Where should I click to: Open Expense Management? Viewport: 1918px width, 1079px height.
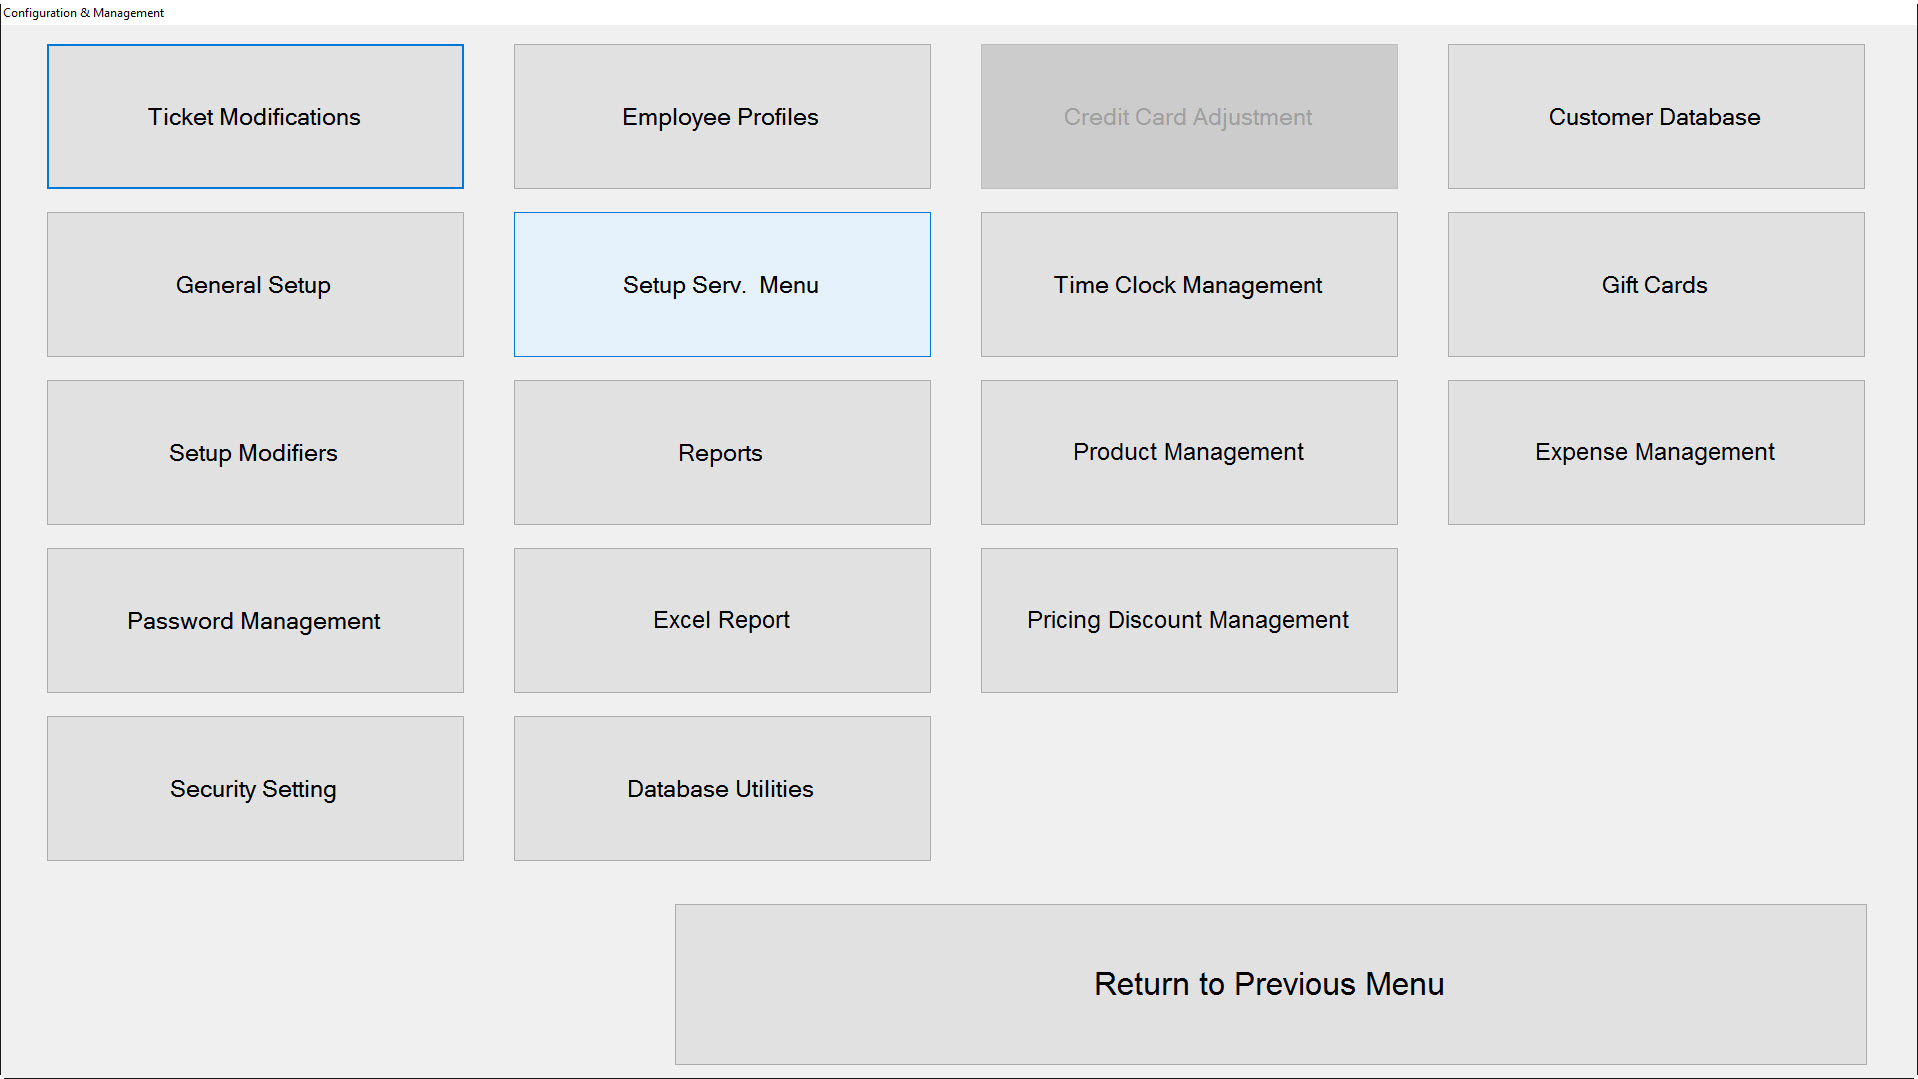click(x=1655, y=452)
